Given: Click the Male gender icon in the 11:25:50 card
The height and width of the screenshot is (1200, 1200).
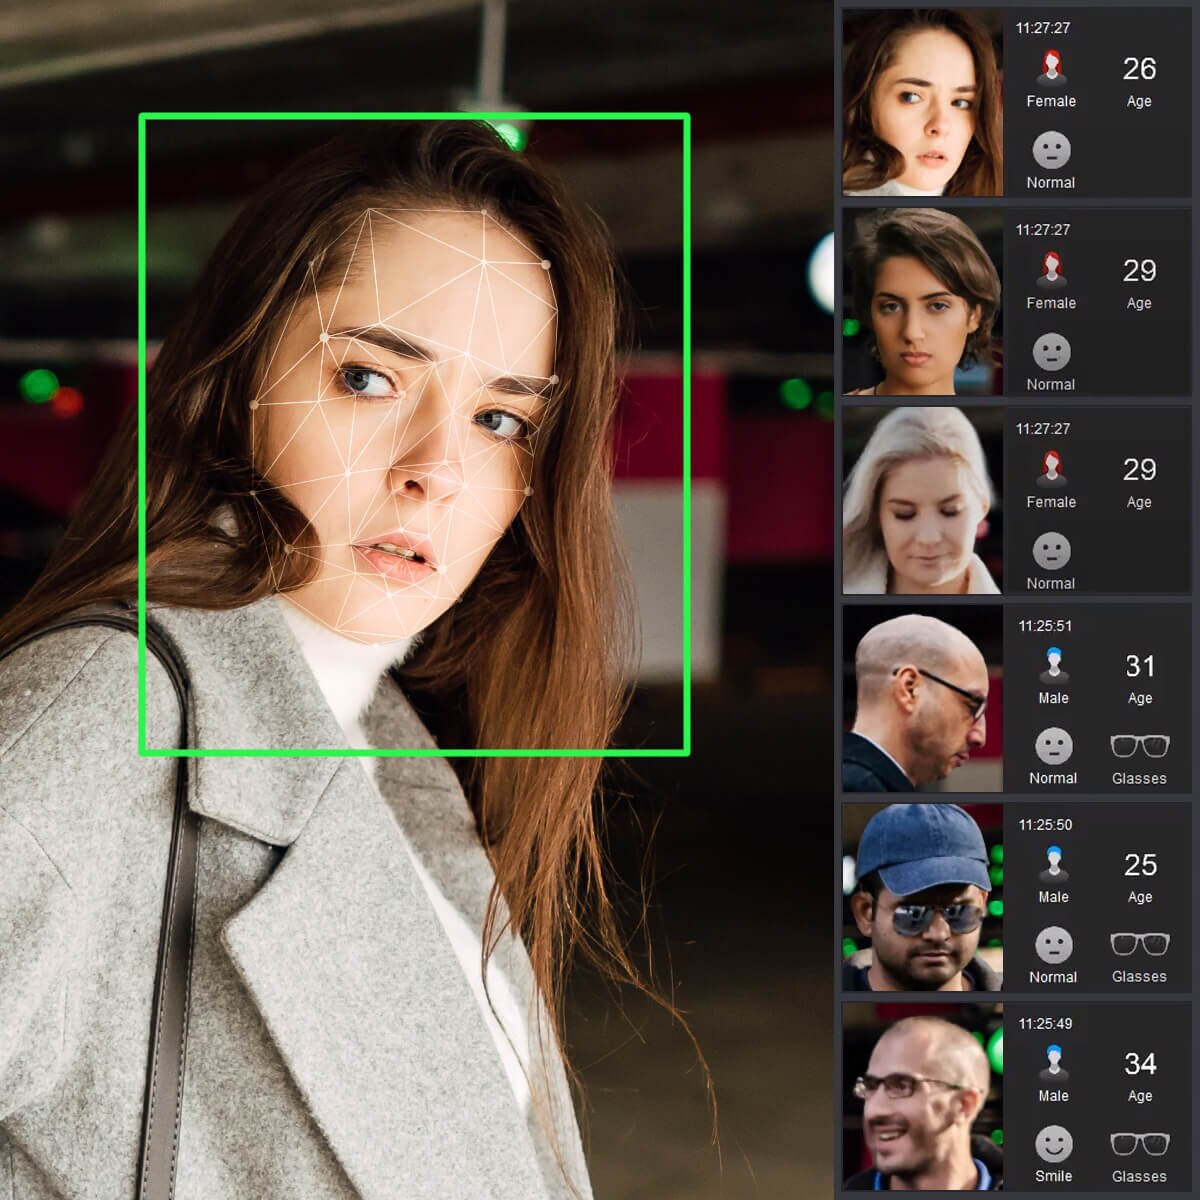Looking at the screenshot, I should pyautogui.click(x=1052, y=864).
